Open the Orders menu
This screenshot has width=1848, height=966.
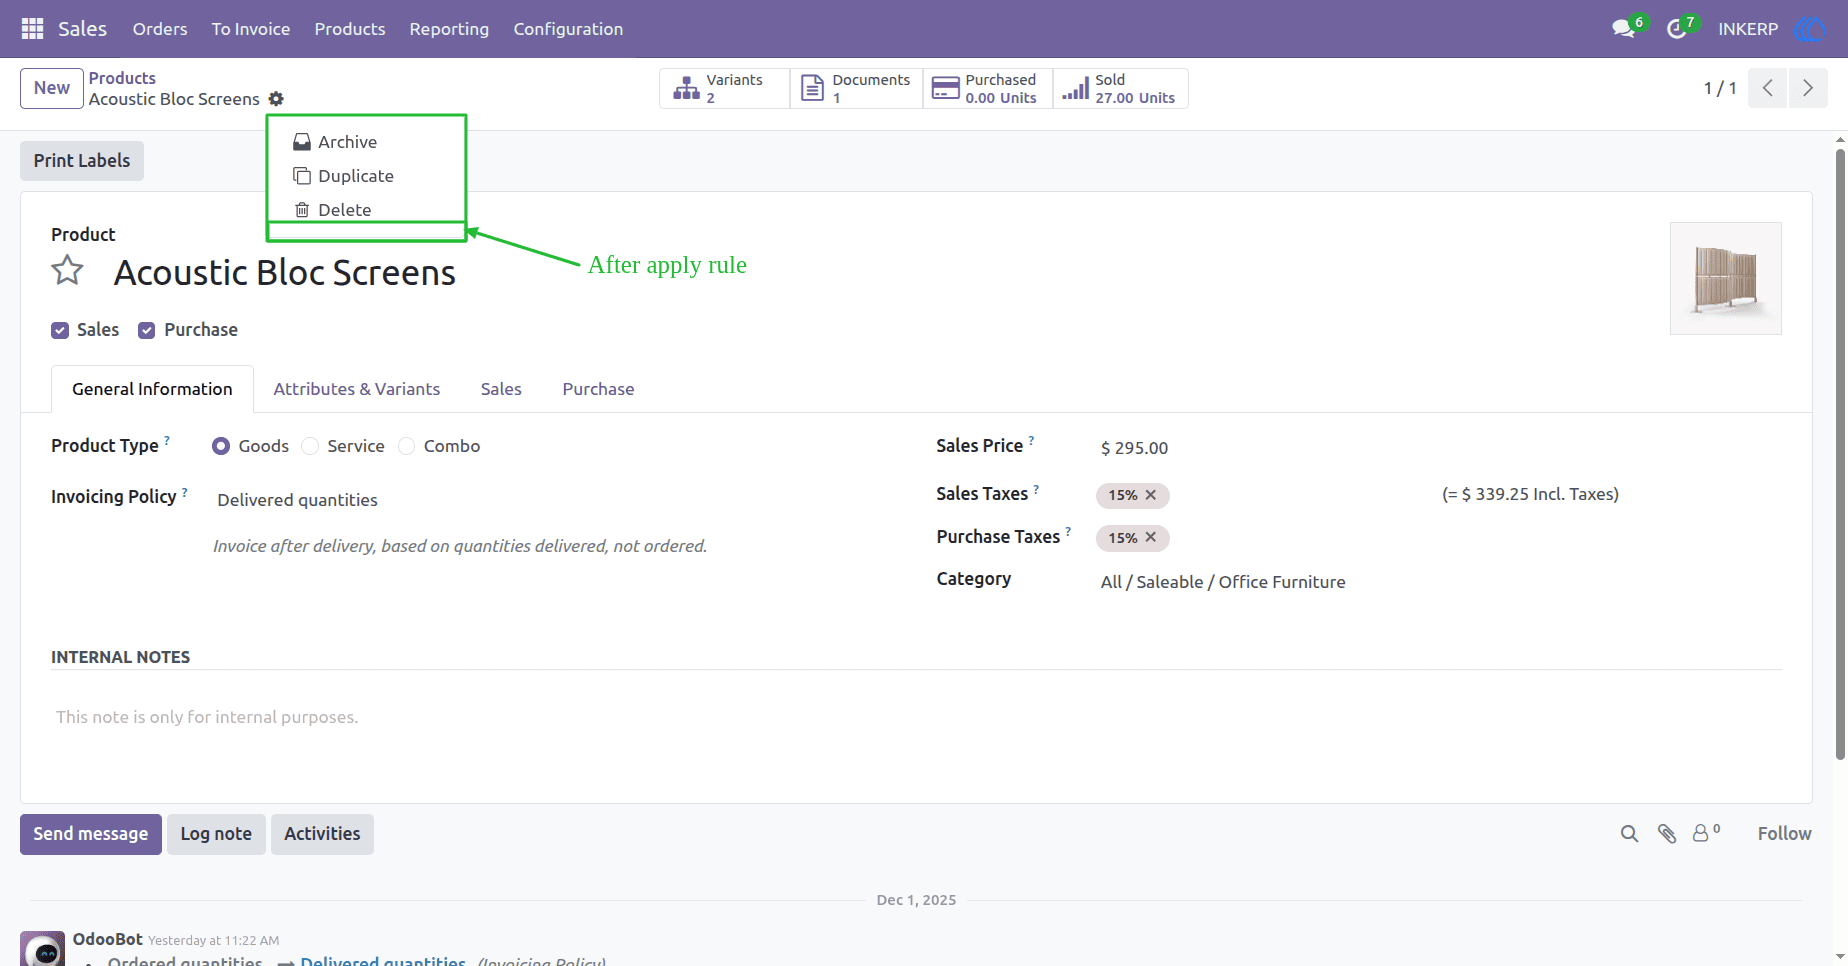click(x=160, y=29)
